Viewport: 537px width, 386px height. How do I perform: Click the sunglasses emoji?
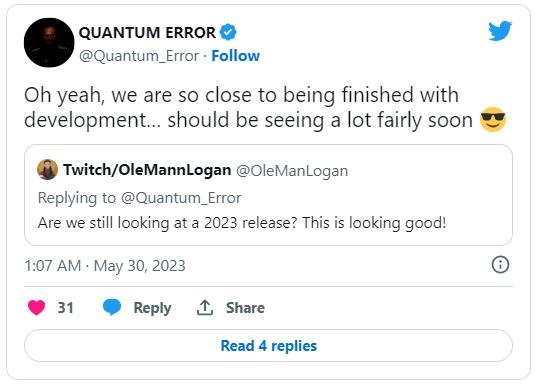pyautogui.click(x=493, y=120)
